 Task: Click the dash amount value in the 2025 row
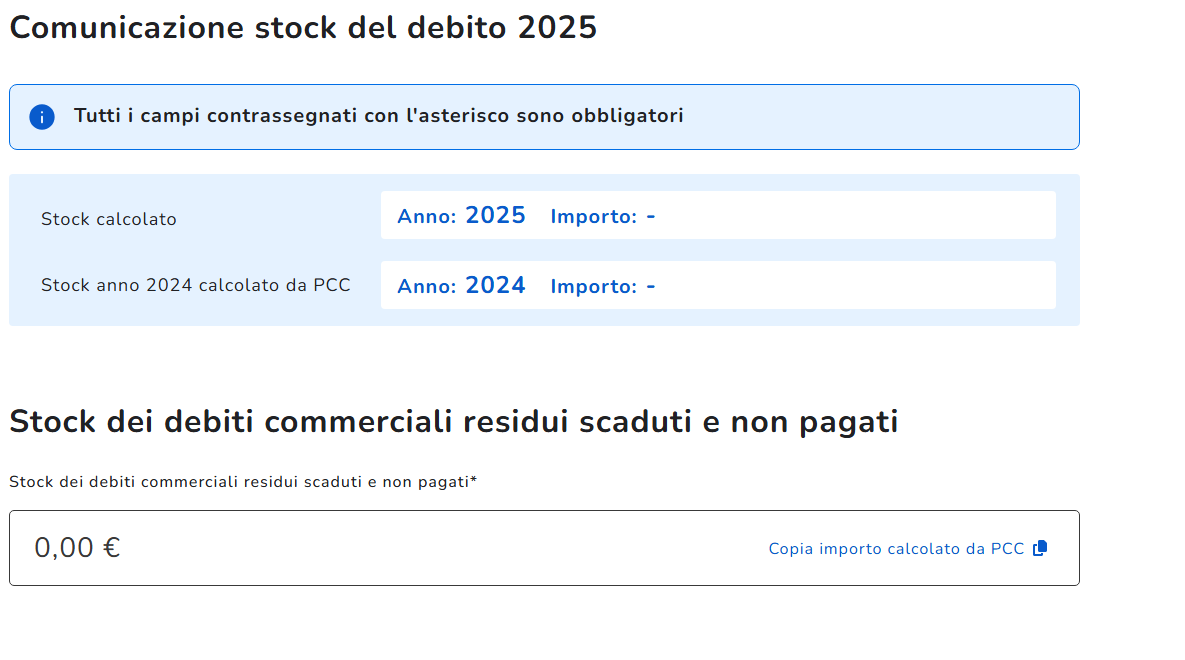651,216
